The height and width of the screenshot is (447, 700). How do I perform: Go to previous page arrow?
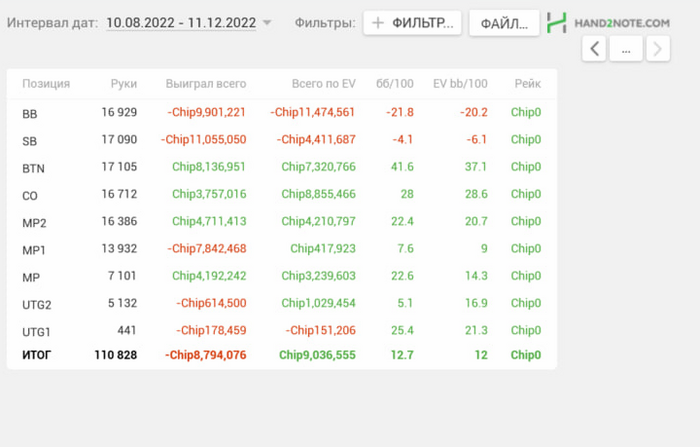tap(594, 48)
